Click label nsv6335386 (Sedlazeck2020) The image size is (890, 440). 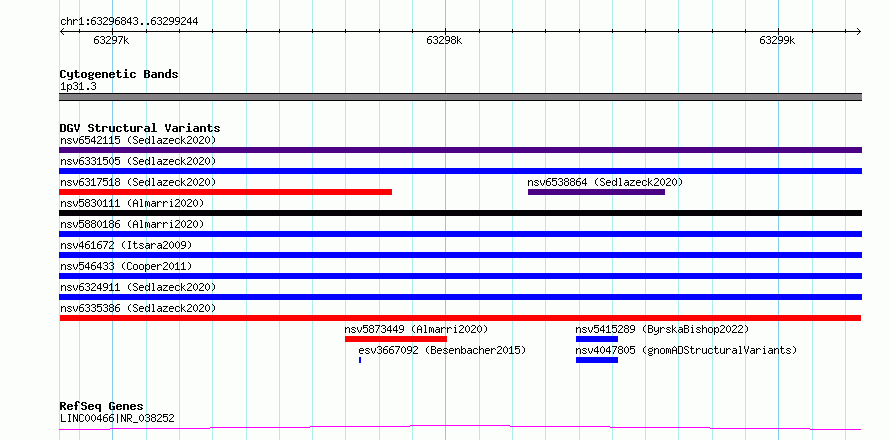[x=138, y=308]
